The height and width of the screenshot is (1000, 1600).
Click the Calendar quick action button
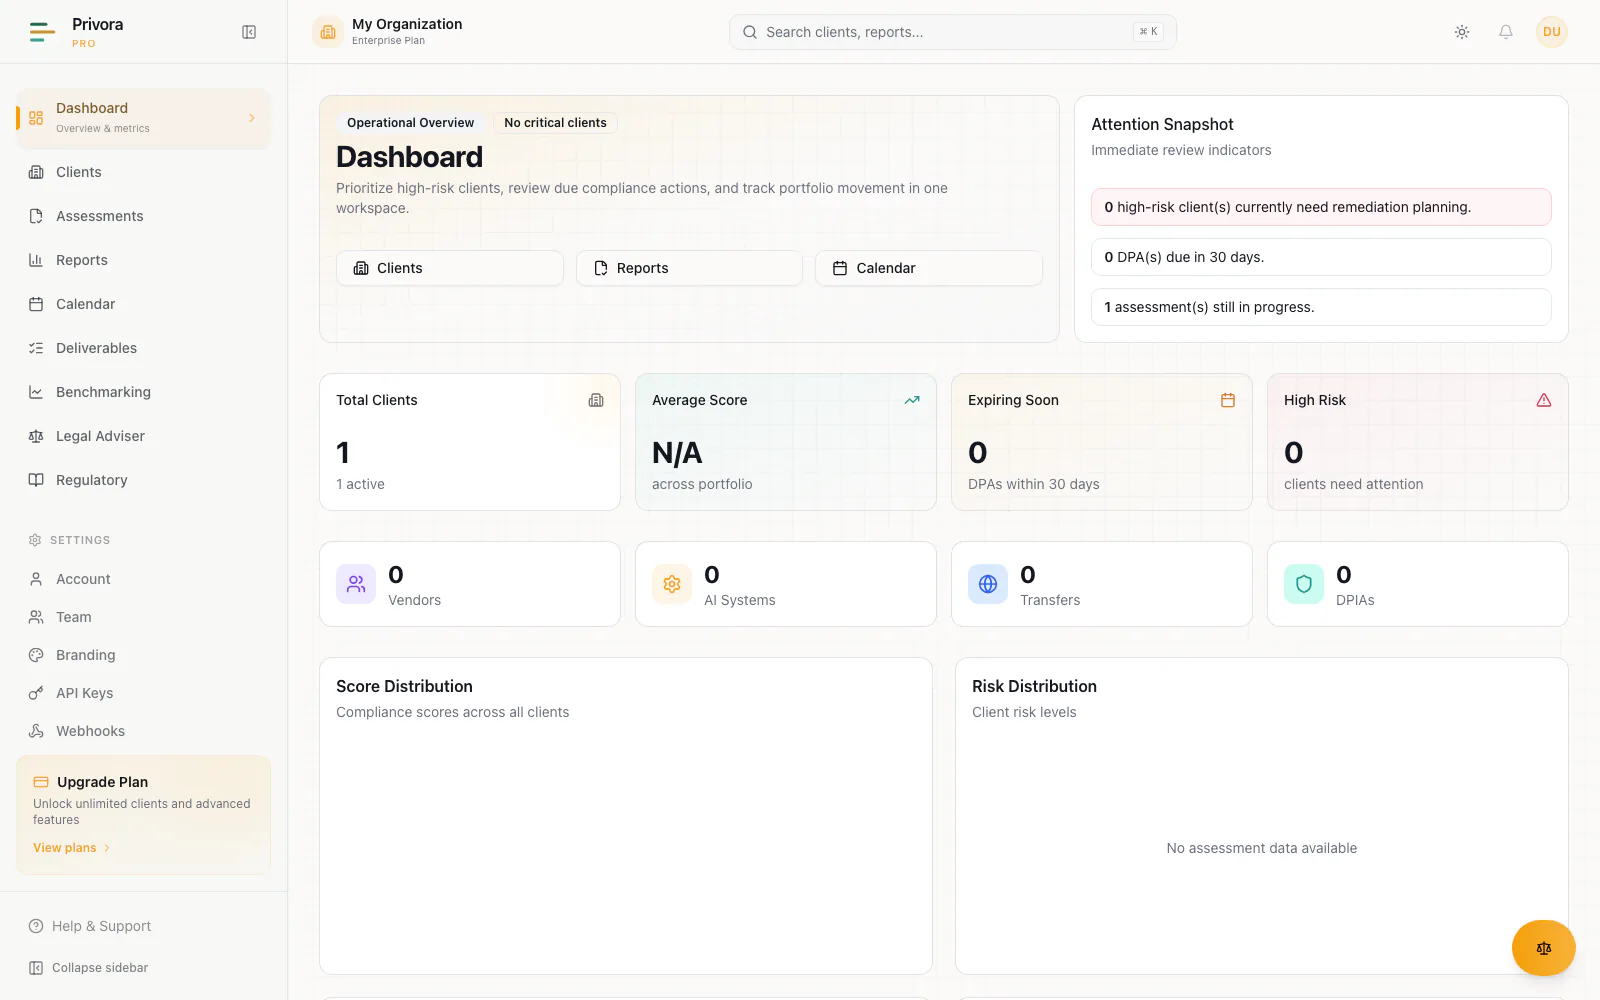pyautogui.click(x=929, y=268)
